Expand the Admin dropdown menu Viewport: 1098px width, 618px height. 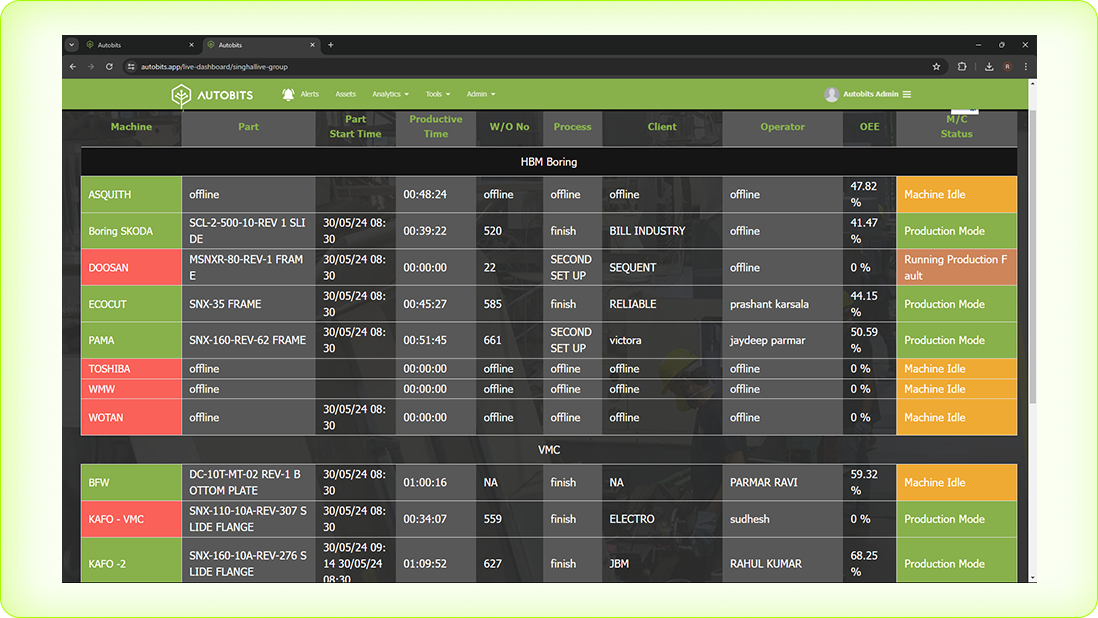pos(481,94)
